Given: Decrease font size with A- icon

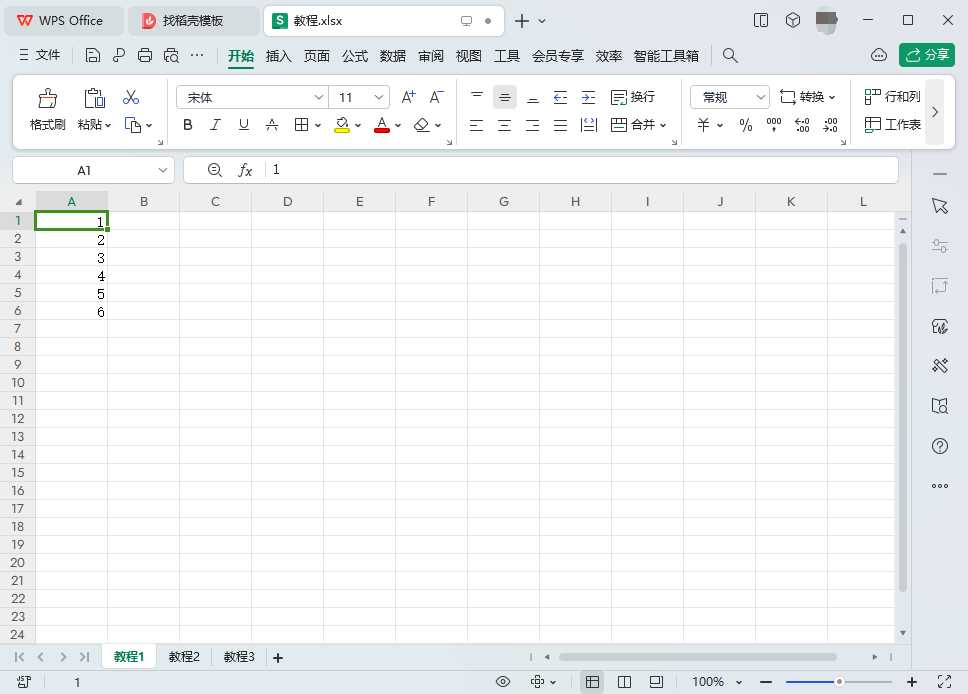Looking at the screenshot, I should (436, 97).
